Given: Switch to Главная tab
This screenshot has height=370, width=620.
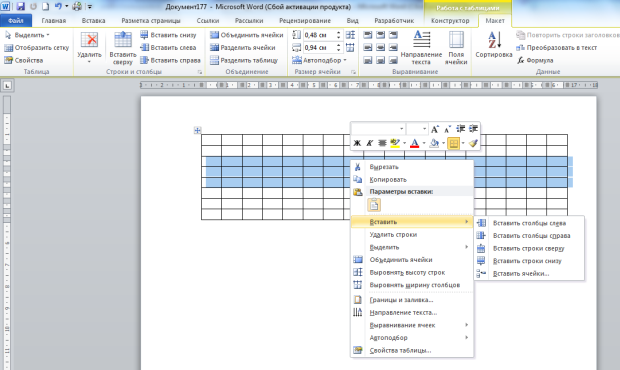Looking at the screenshot, I should (54, 21).
